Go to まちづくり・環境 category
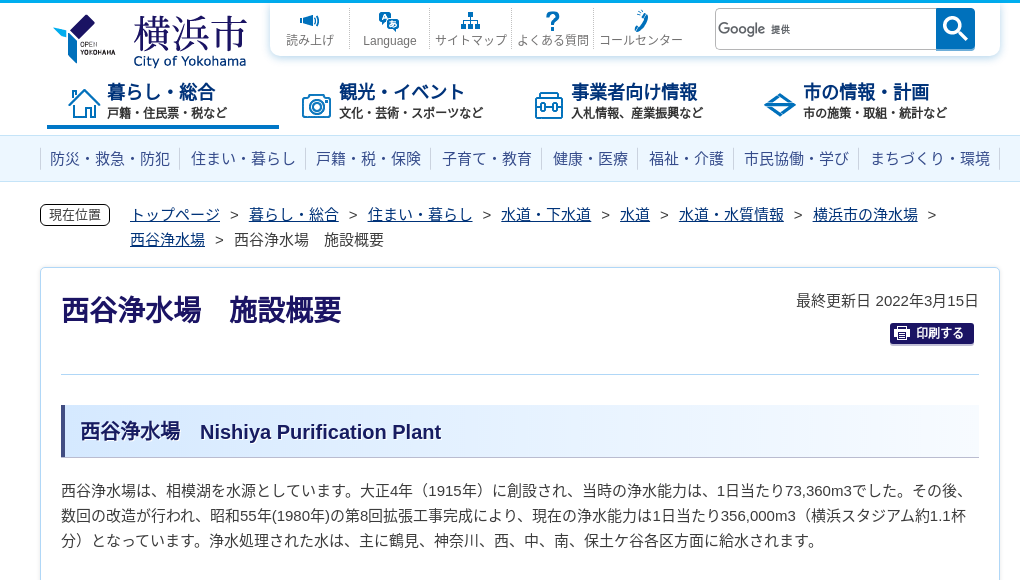The height and width of the screenshot is (580, 1020). tap(929, 158)
